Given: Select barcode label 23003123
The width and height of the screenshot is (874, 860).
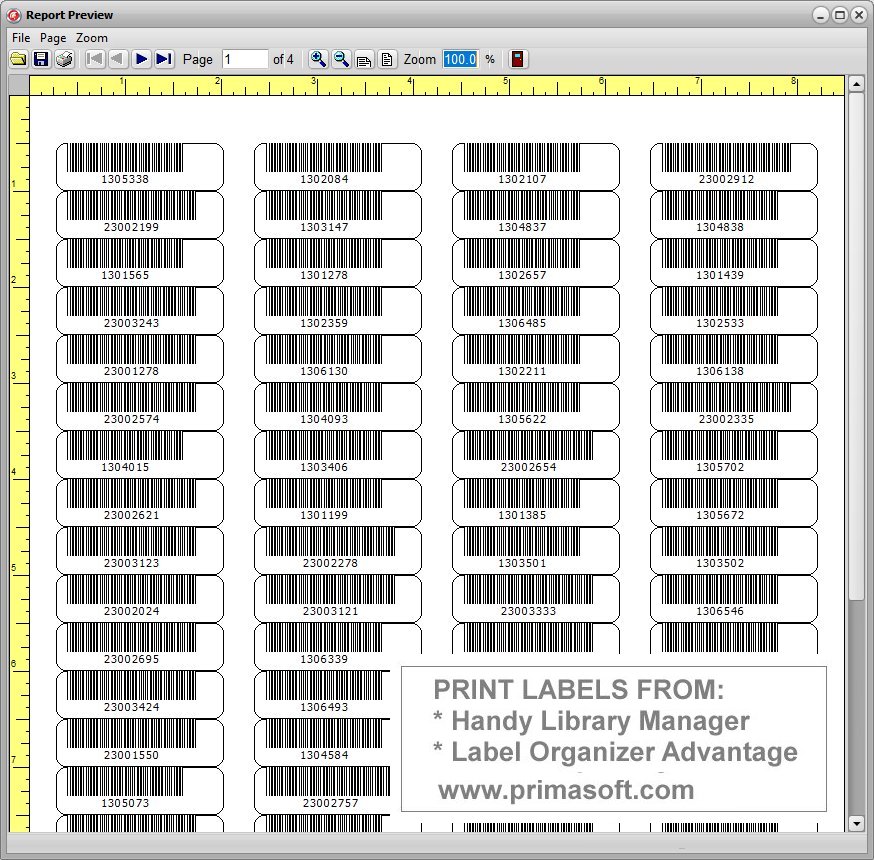Looking at the screenshot, I should click(140, 550).
